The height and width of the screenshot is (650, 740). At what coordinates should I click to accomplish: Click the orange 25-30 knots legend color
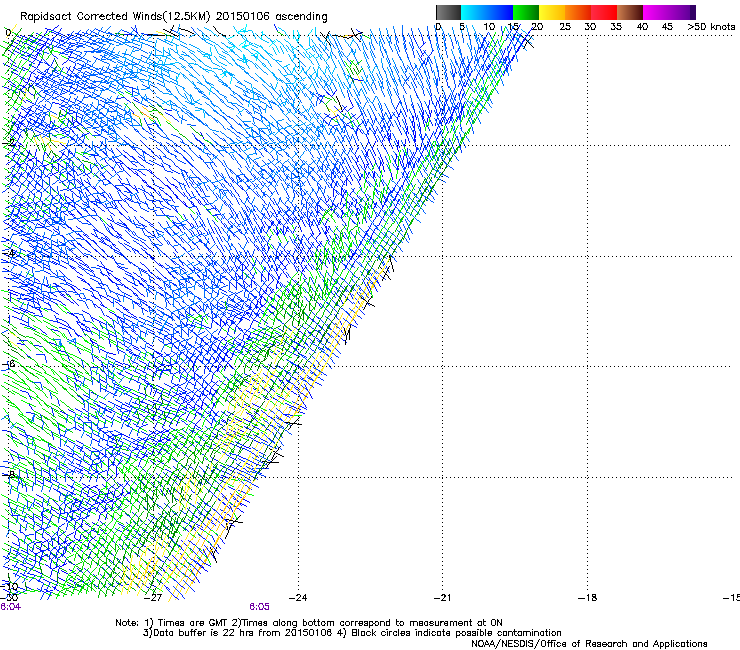[578, 12]
